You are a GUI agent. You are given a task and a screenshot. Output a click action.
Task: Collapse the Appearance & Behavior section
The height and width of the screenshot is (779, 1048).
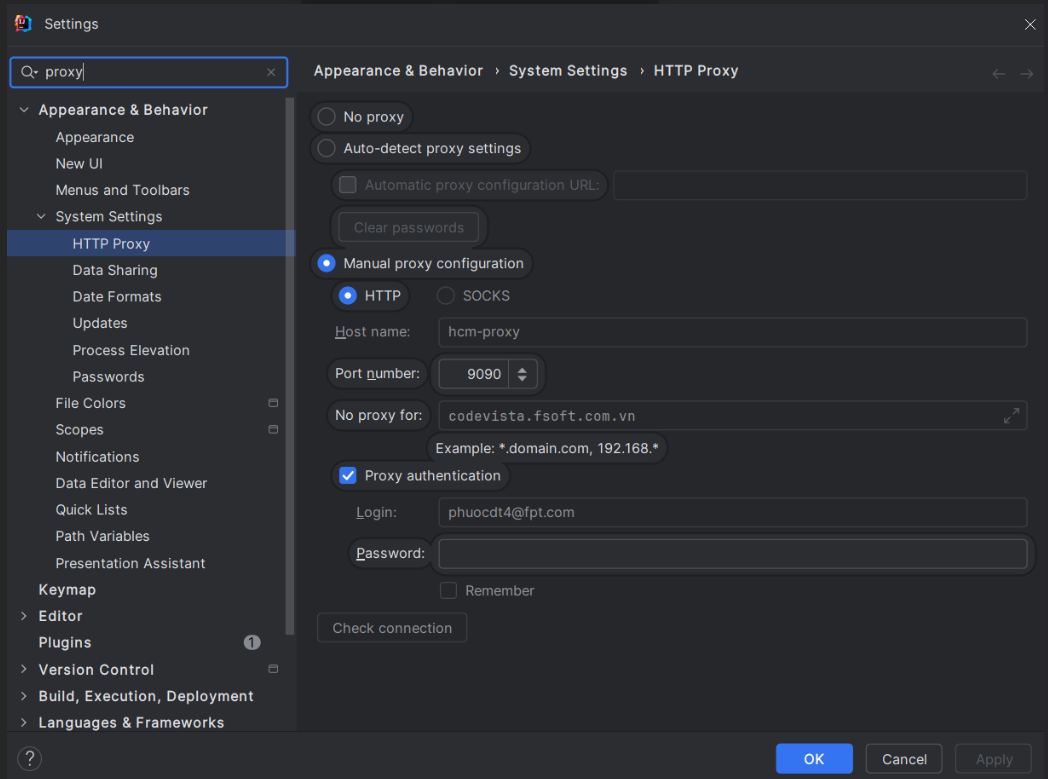click(24, 110)
